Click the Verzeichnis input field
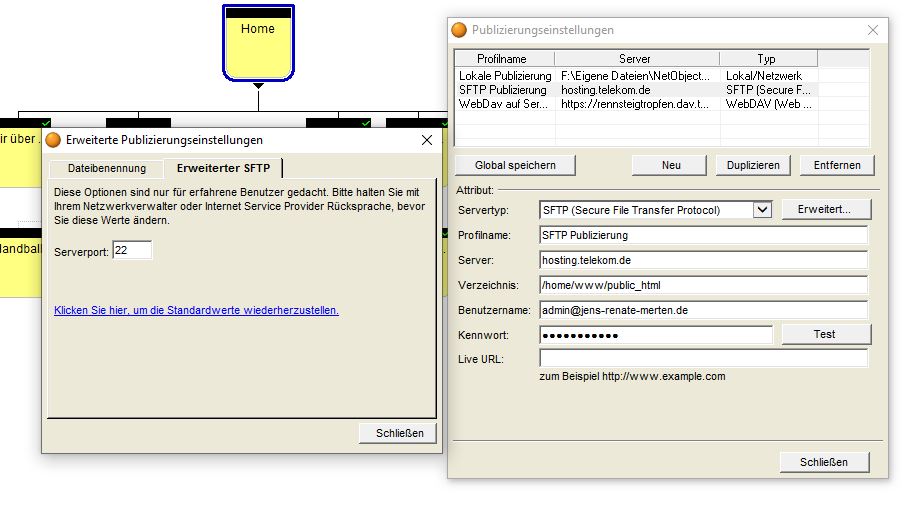 pyautogui.click(x=703, y=285)
